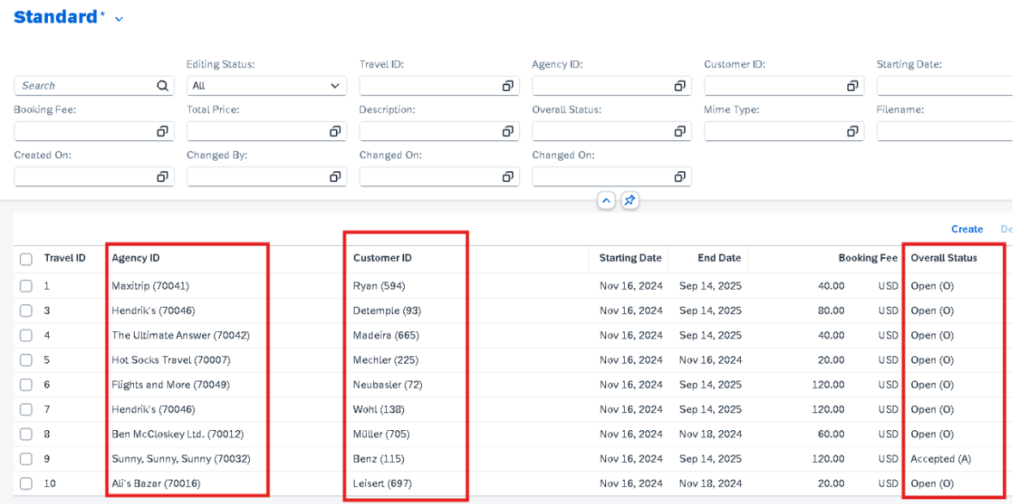Toggle the select all rows checkbox
Image resolution: width=1024 pixels, height=504 pixels.
(26, 259)
